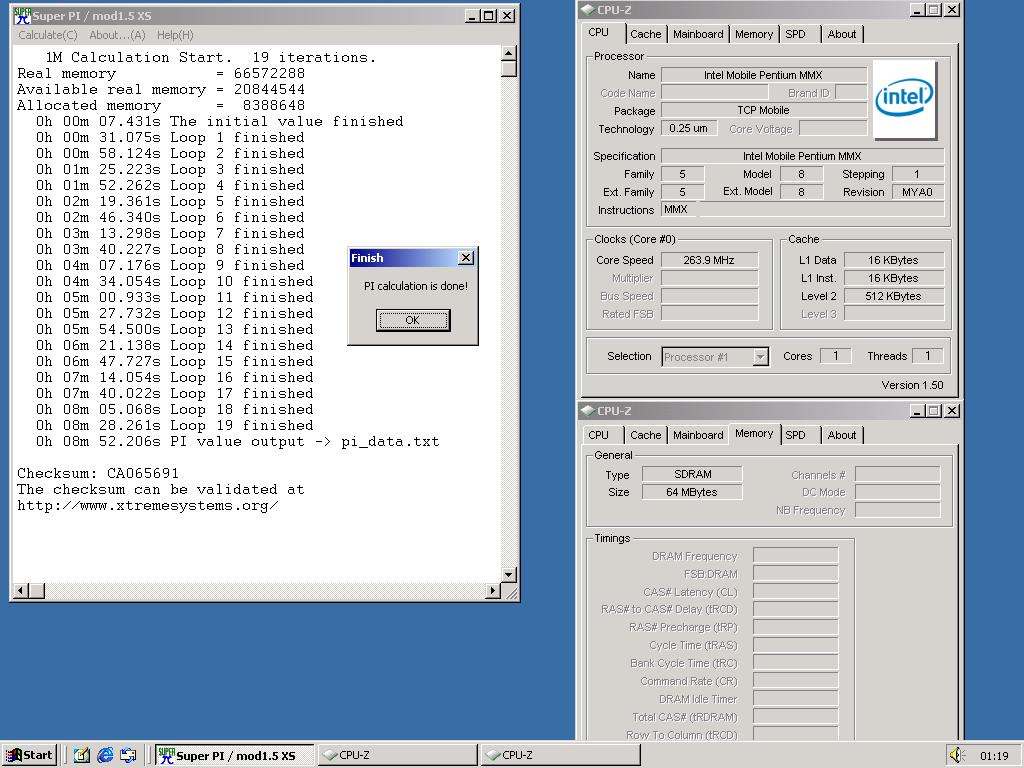Click the Level 2 cache 512 KBytes field

coord(893,296)
